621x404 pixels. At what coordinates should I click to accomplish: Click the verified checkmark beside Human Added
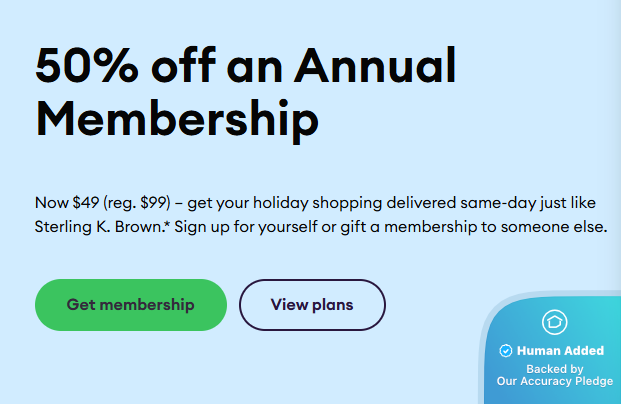(505, 351)
